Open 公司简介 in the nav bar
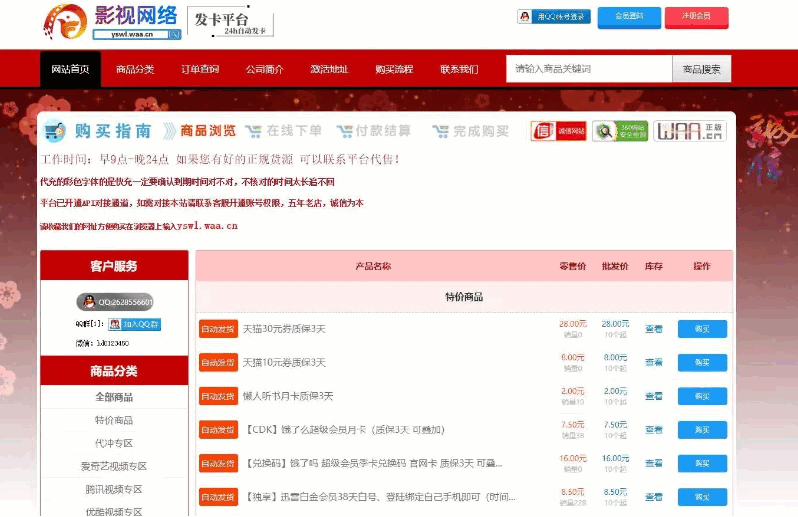This screenshot has height=517, width=798. 265,69
